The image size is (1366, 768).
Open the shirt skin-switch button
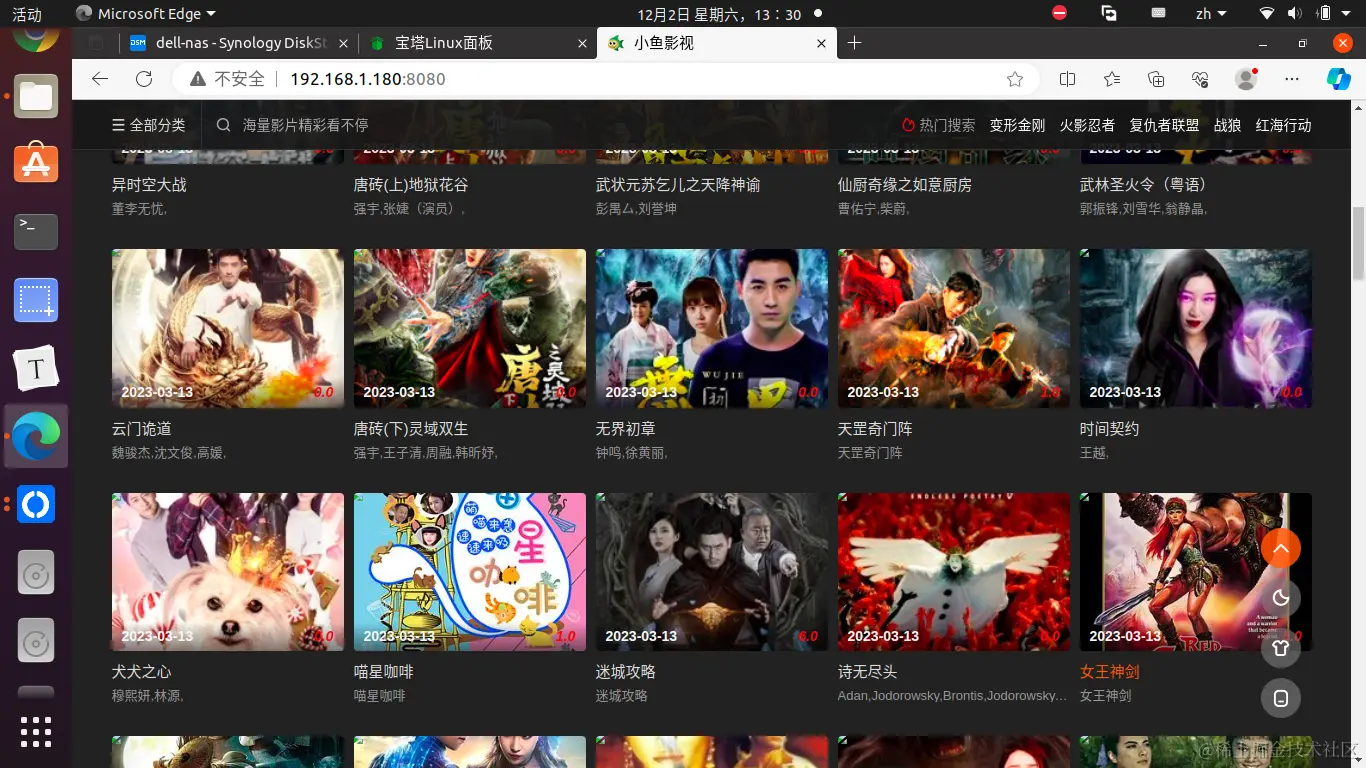coord(1281,648)
